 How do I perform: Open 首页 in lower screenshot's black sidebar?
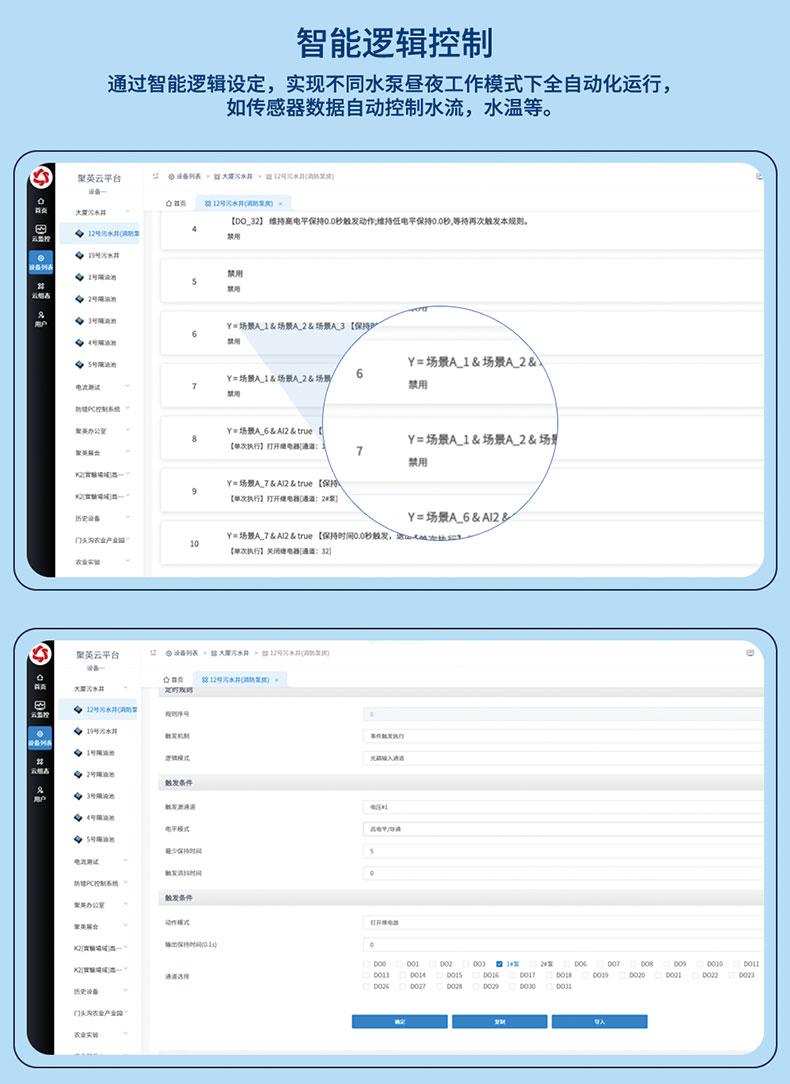click(41, 682)
